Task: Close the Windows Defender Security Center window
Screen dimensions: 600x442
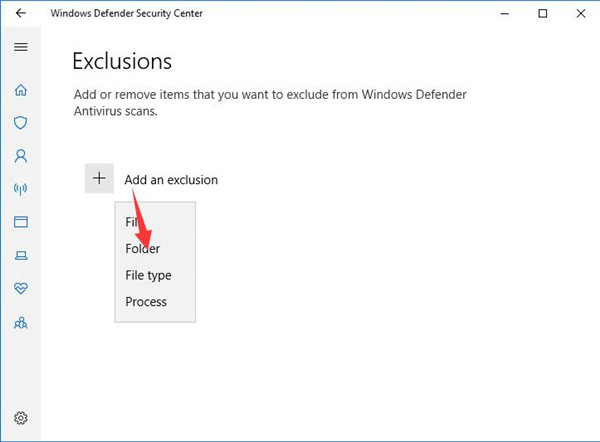Action: click(x=581, y=13)
